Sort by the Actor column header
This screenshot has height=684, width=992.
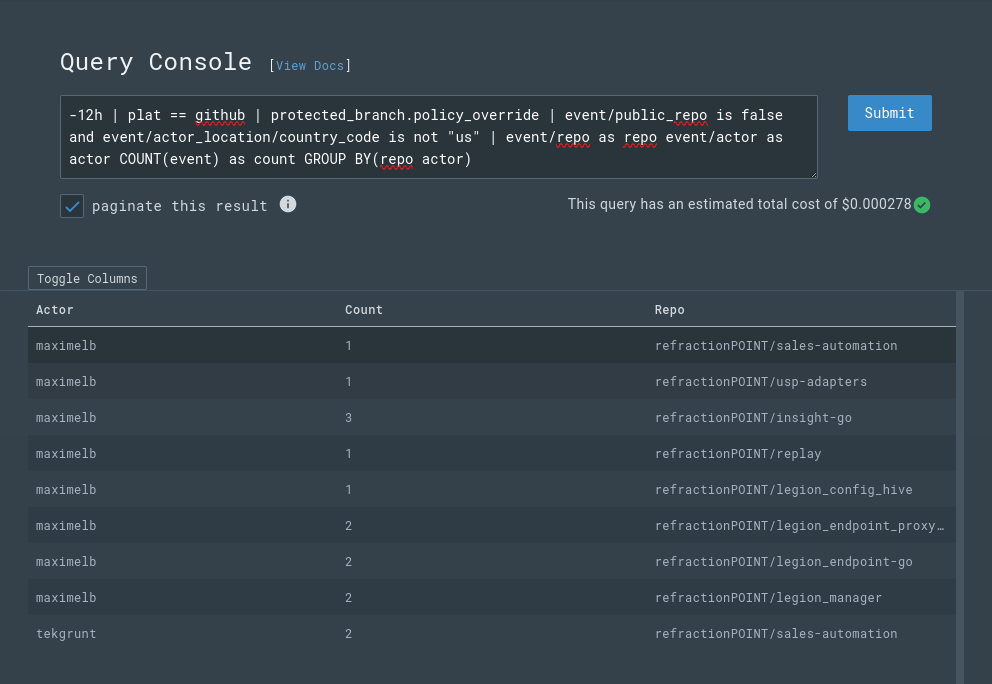(x=55, y=310)
